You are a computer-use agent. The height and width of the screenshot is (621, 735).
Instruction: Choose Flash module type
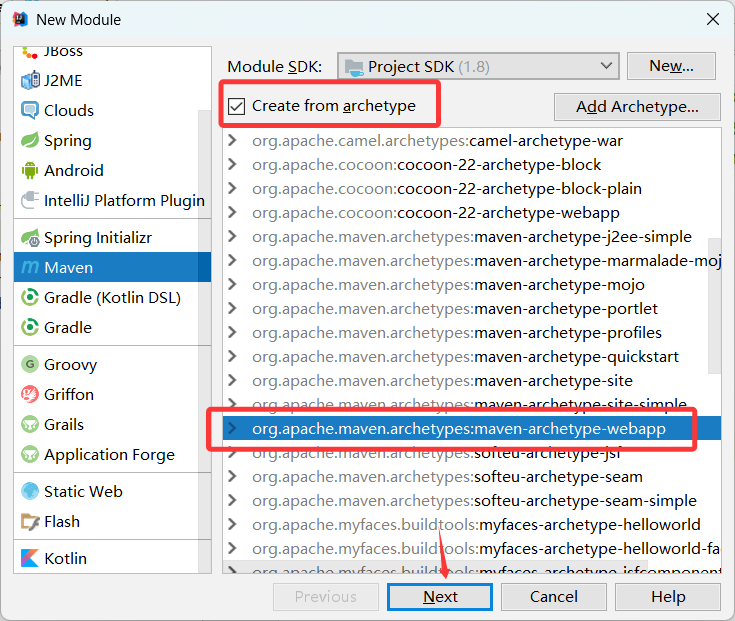112,522
